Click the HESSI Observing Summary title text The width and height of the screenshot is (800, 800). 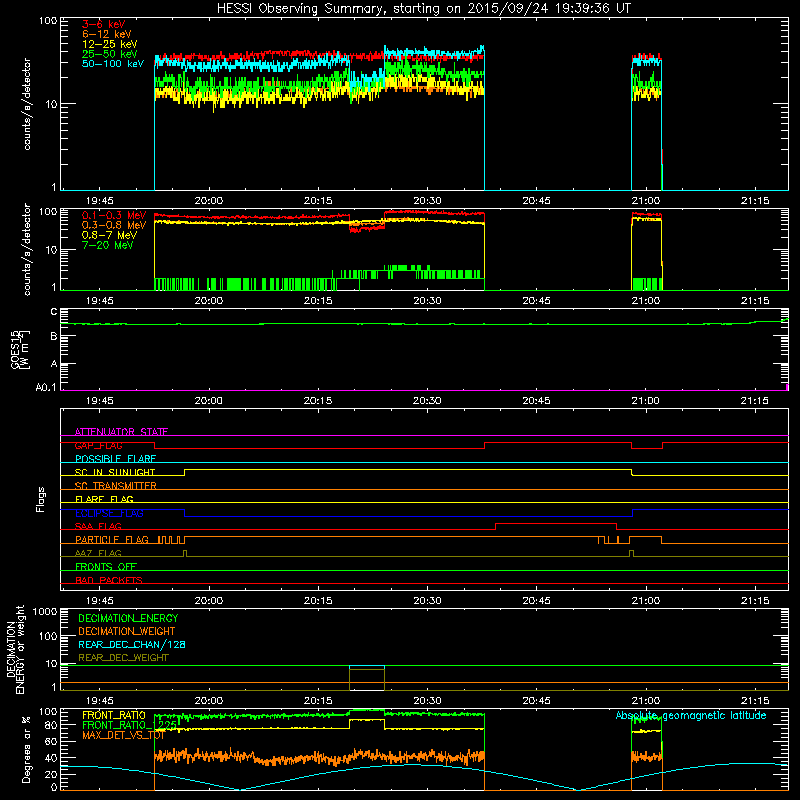click(423, 9)
